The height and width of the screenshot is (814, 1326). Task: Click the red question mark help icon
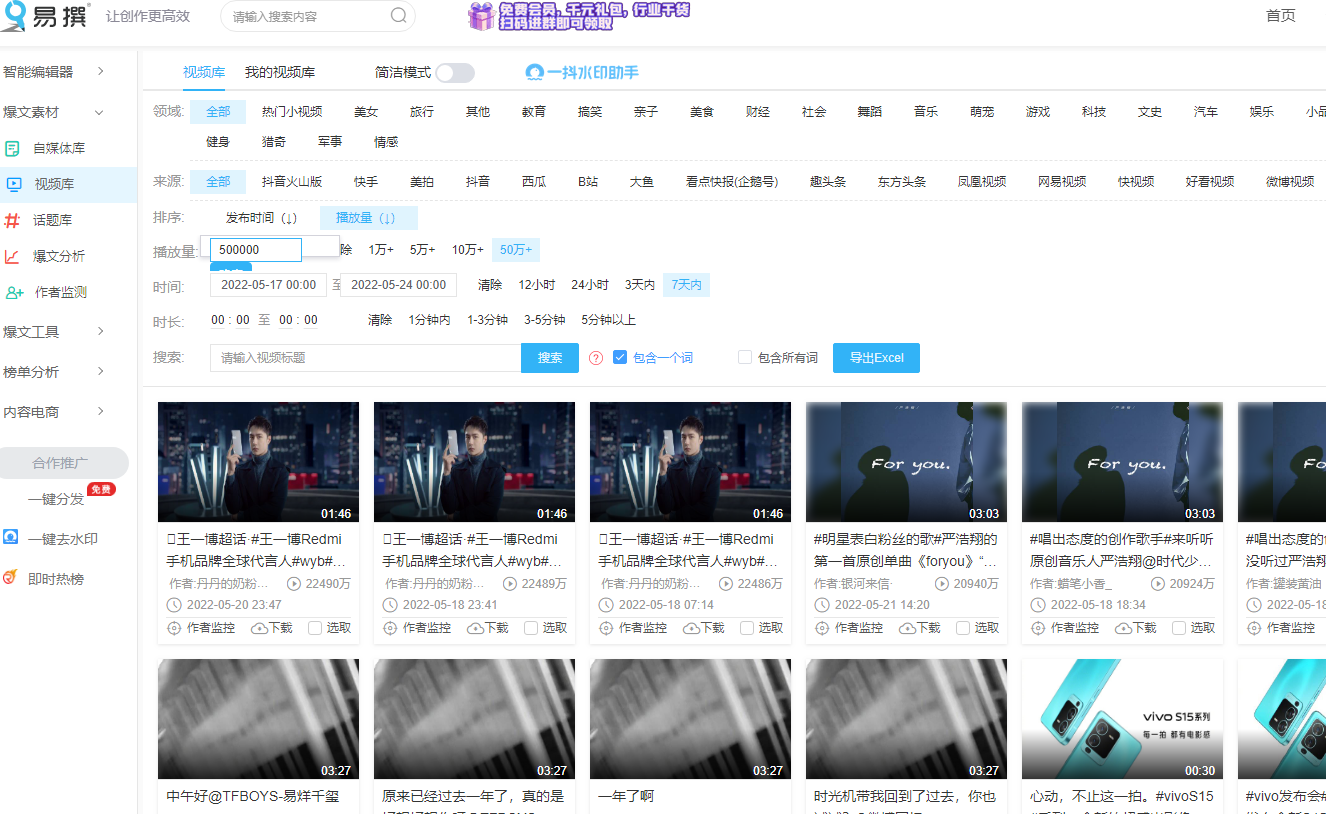[x=596, y=358]
